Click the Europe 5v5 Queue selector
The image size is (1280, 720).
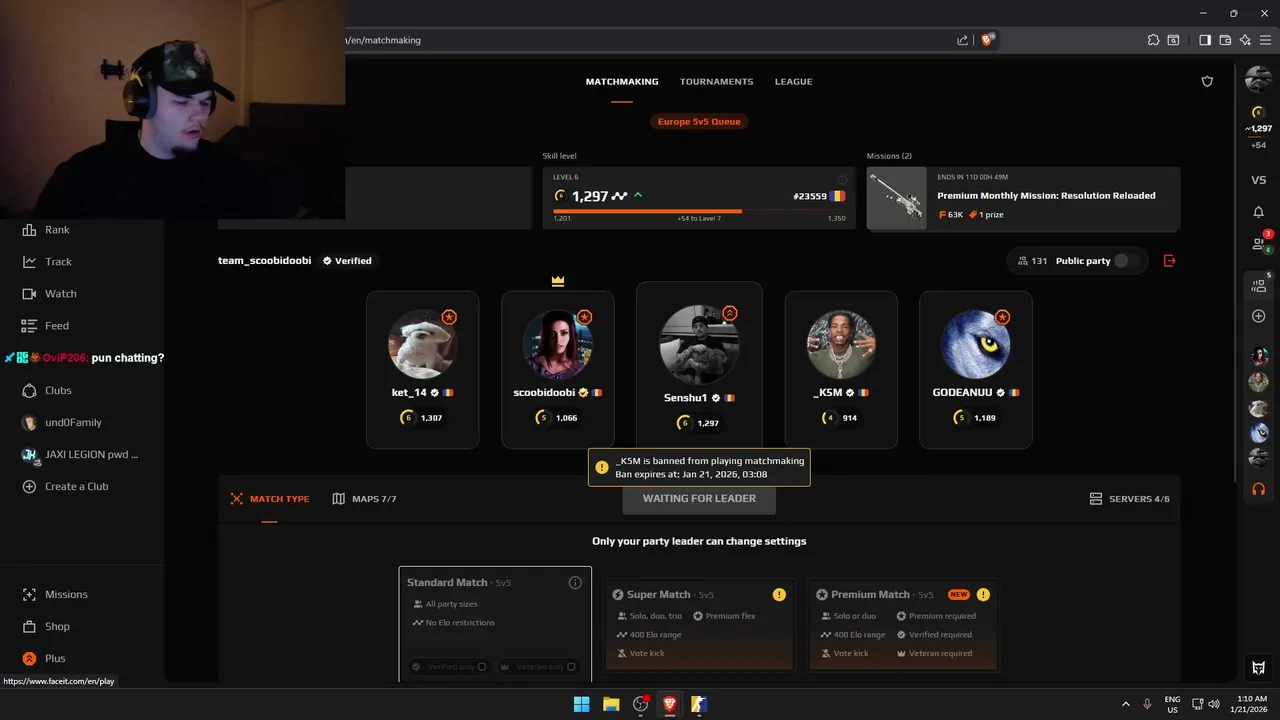click(x=699, y=122)
